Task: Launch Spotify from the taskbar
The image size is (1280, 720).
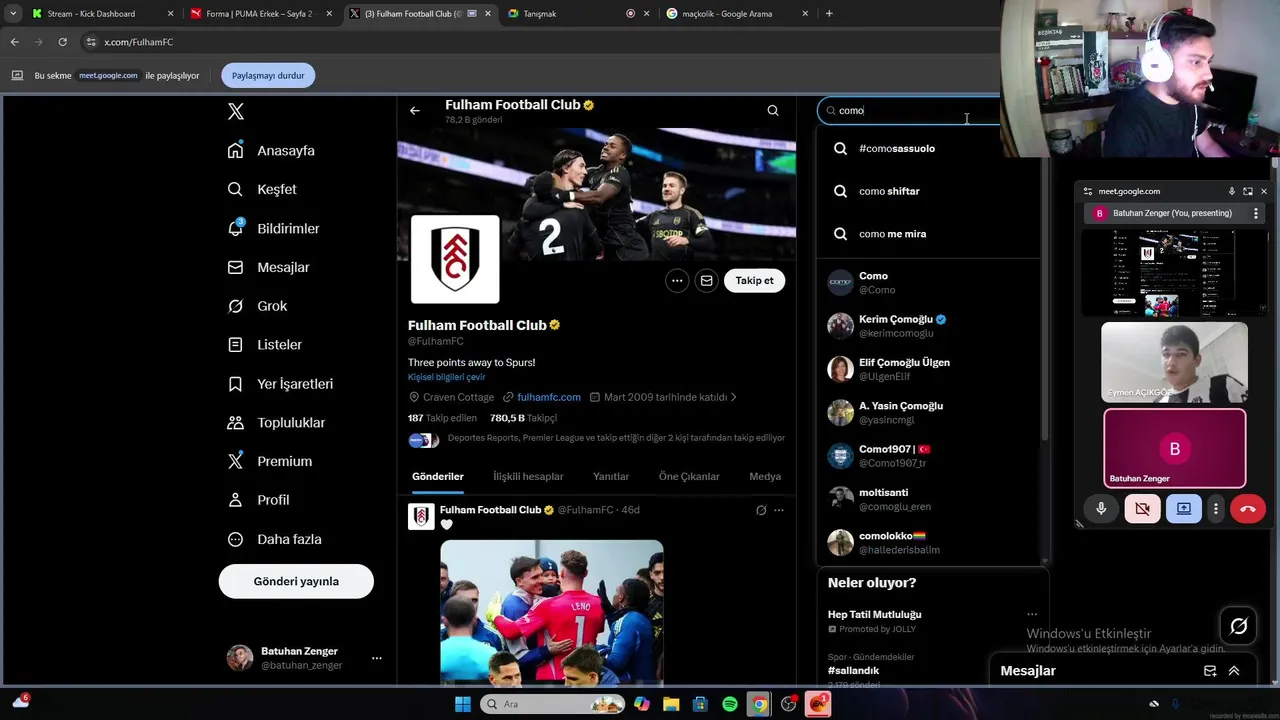Action: 730,704
